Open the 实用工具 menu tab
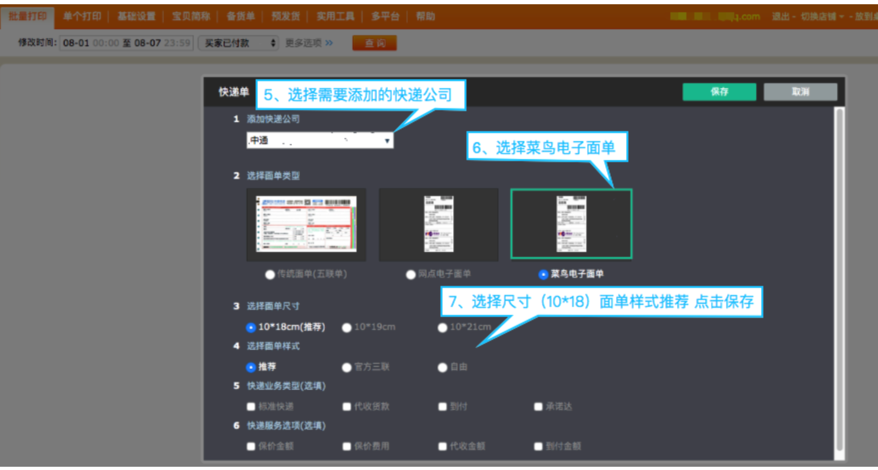The width and height of the screenshot is (878, 470). 335,16
